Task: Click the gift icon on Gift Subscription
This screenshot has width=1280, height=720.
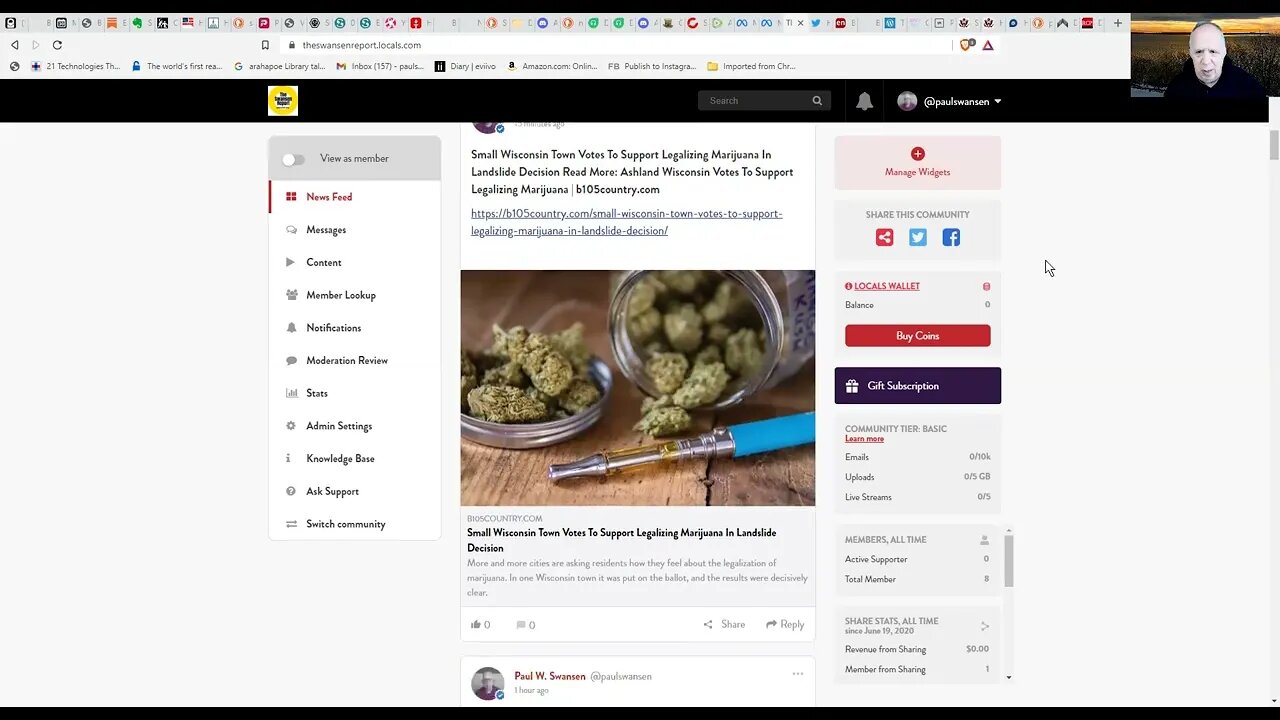Action: tap(852, 386)
